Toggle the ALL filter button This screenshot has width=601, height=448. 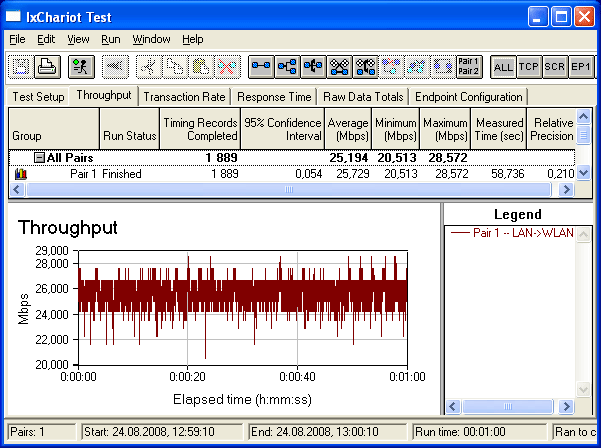click(503, 67)
